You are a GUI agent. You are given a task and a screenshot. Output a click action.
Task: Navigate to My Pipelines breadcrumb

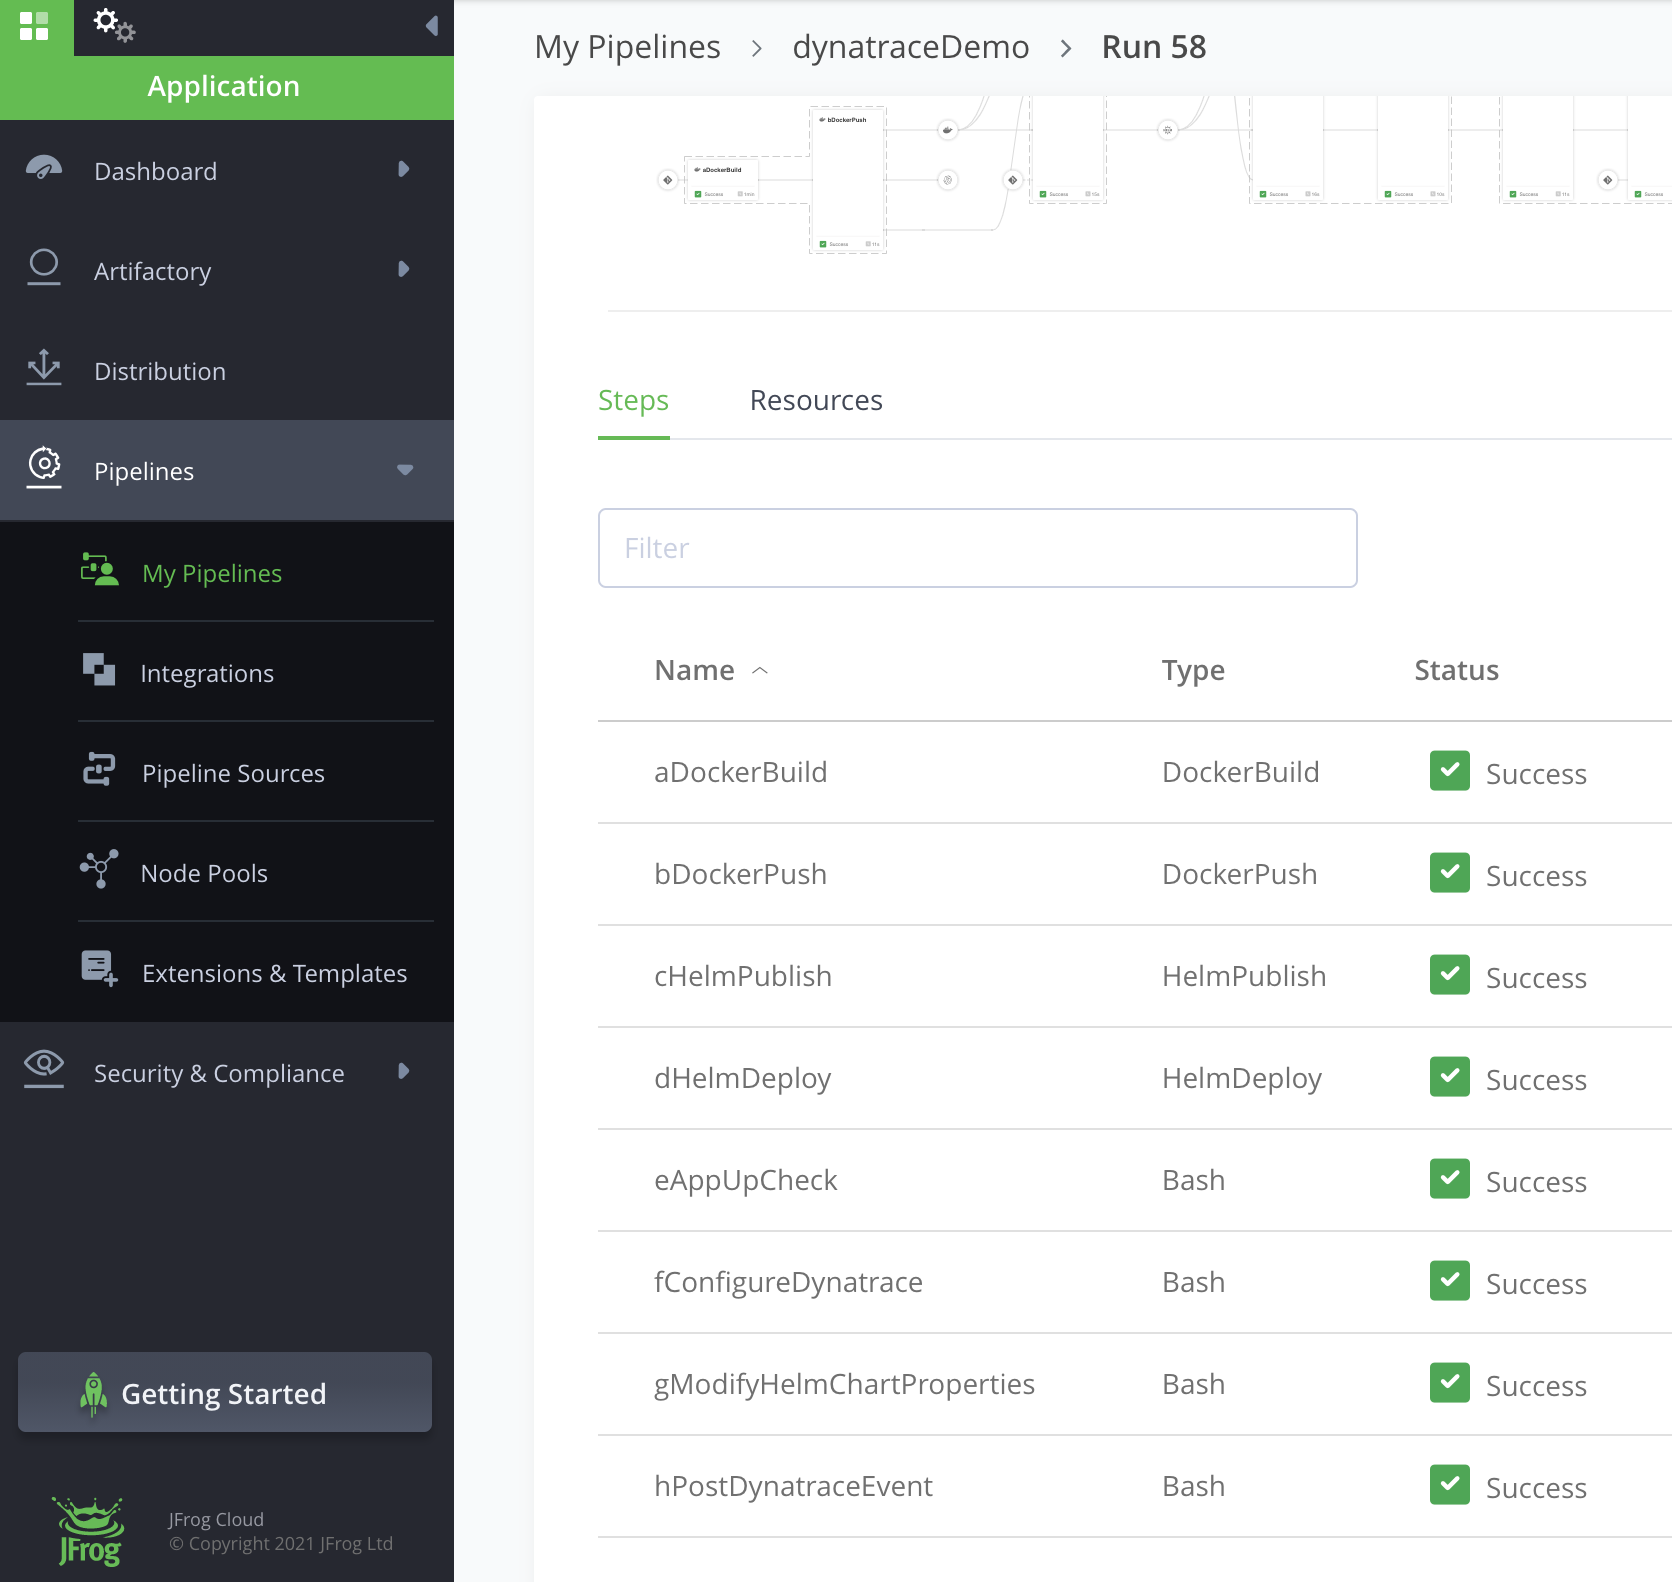[x=627, y=47]
